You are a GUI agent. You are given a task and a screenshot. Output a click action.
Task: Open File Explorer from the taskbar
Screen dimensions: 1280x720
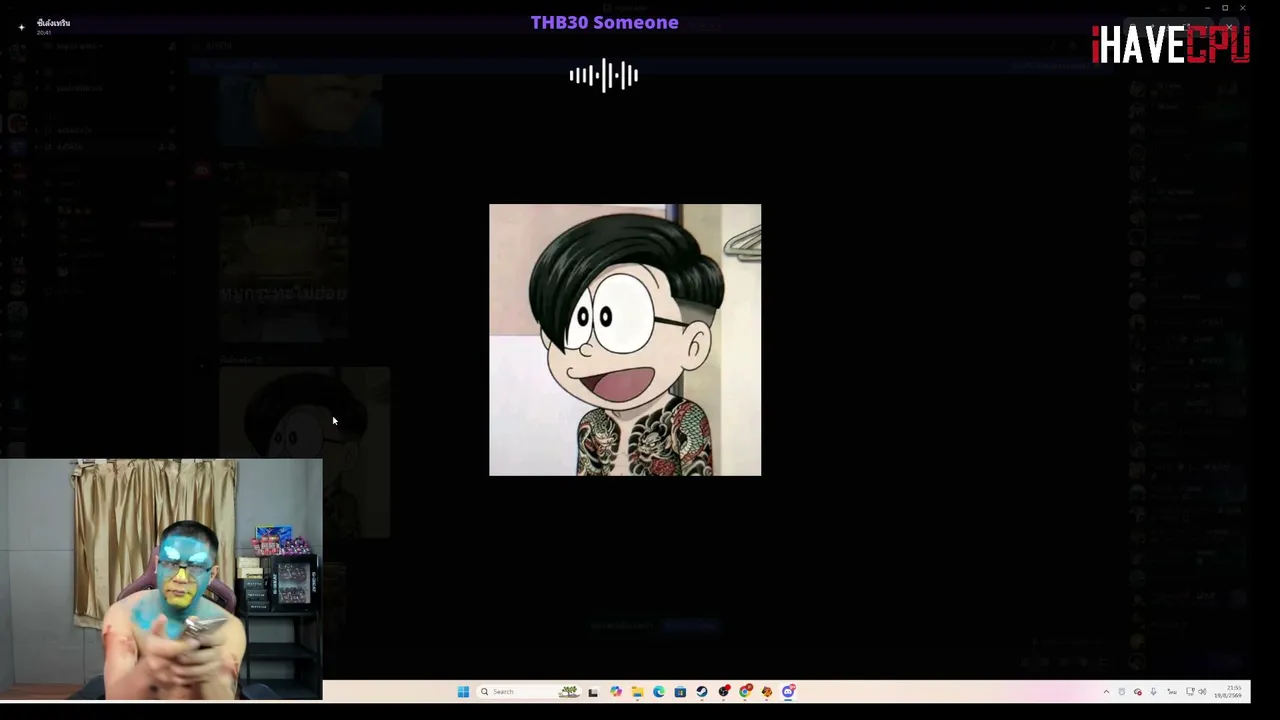(x=637, y=692)
